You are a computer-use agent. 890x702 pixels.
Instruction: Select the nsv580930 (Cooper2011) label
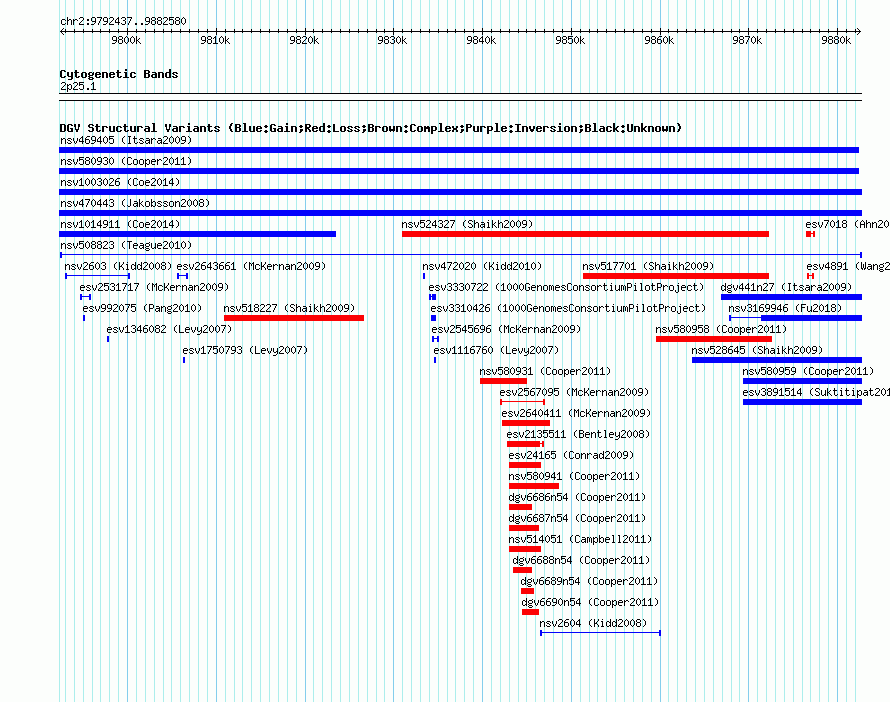coord(126,161)
